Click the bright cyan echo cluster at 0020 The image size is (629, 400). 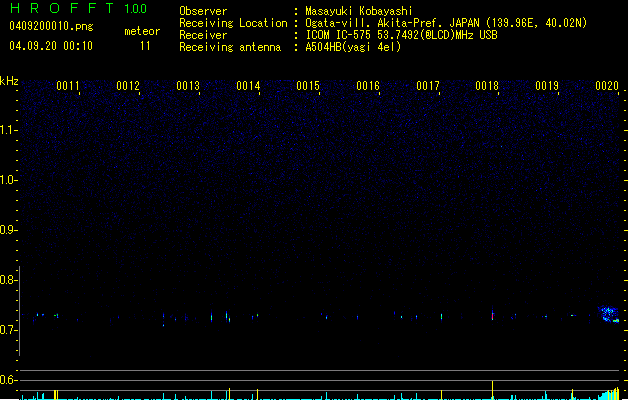pyautogui.click(x=608, y=315)
